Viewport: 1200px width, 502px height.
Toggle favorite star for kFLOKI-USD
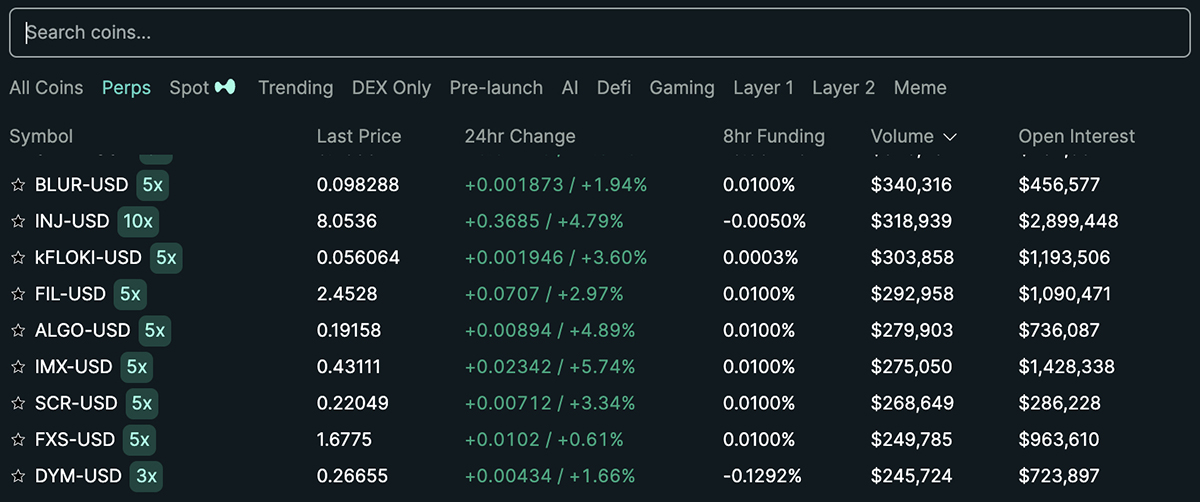coord(17,258)
